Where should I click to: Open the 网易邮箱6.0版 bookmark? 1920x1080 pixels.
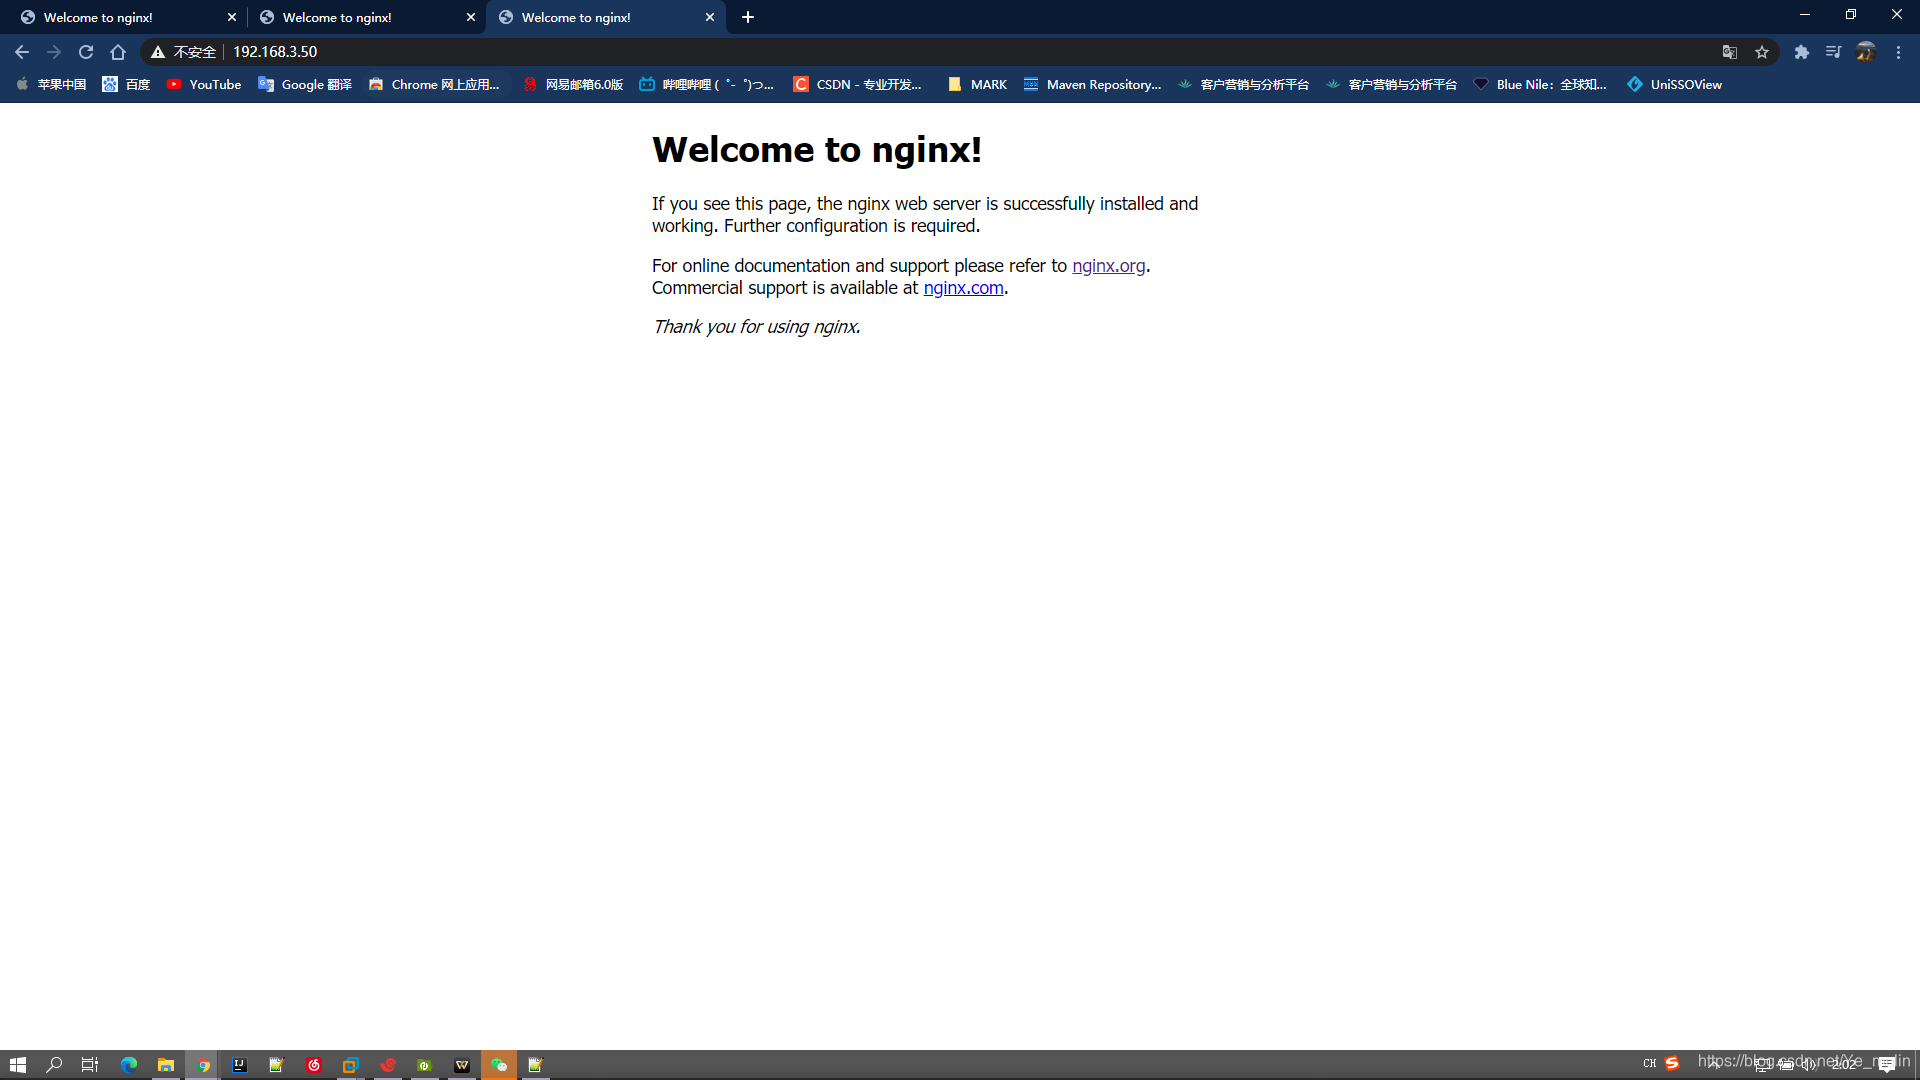pyautogui.click(x=573, y=84)
